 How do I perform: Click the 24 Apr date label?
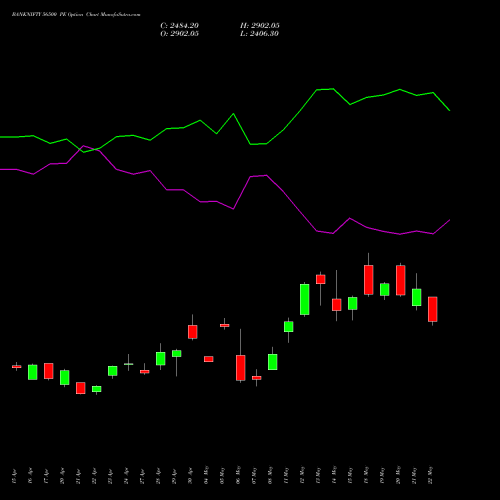point(126,476)
